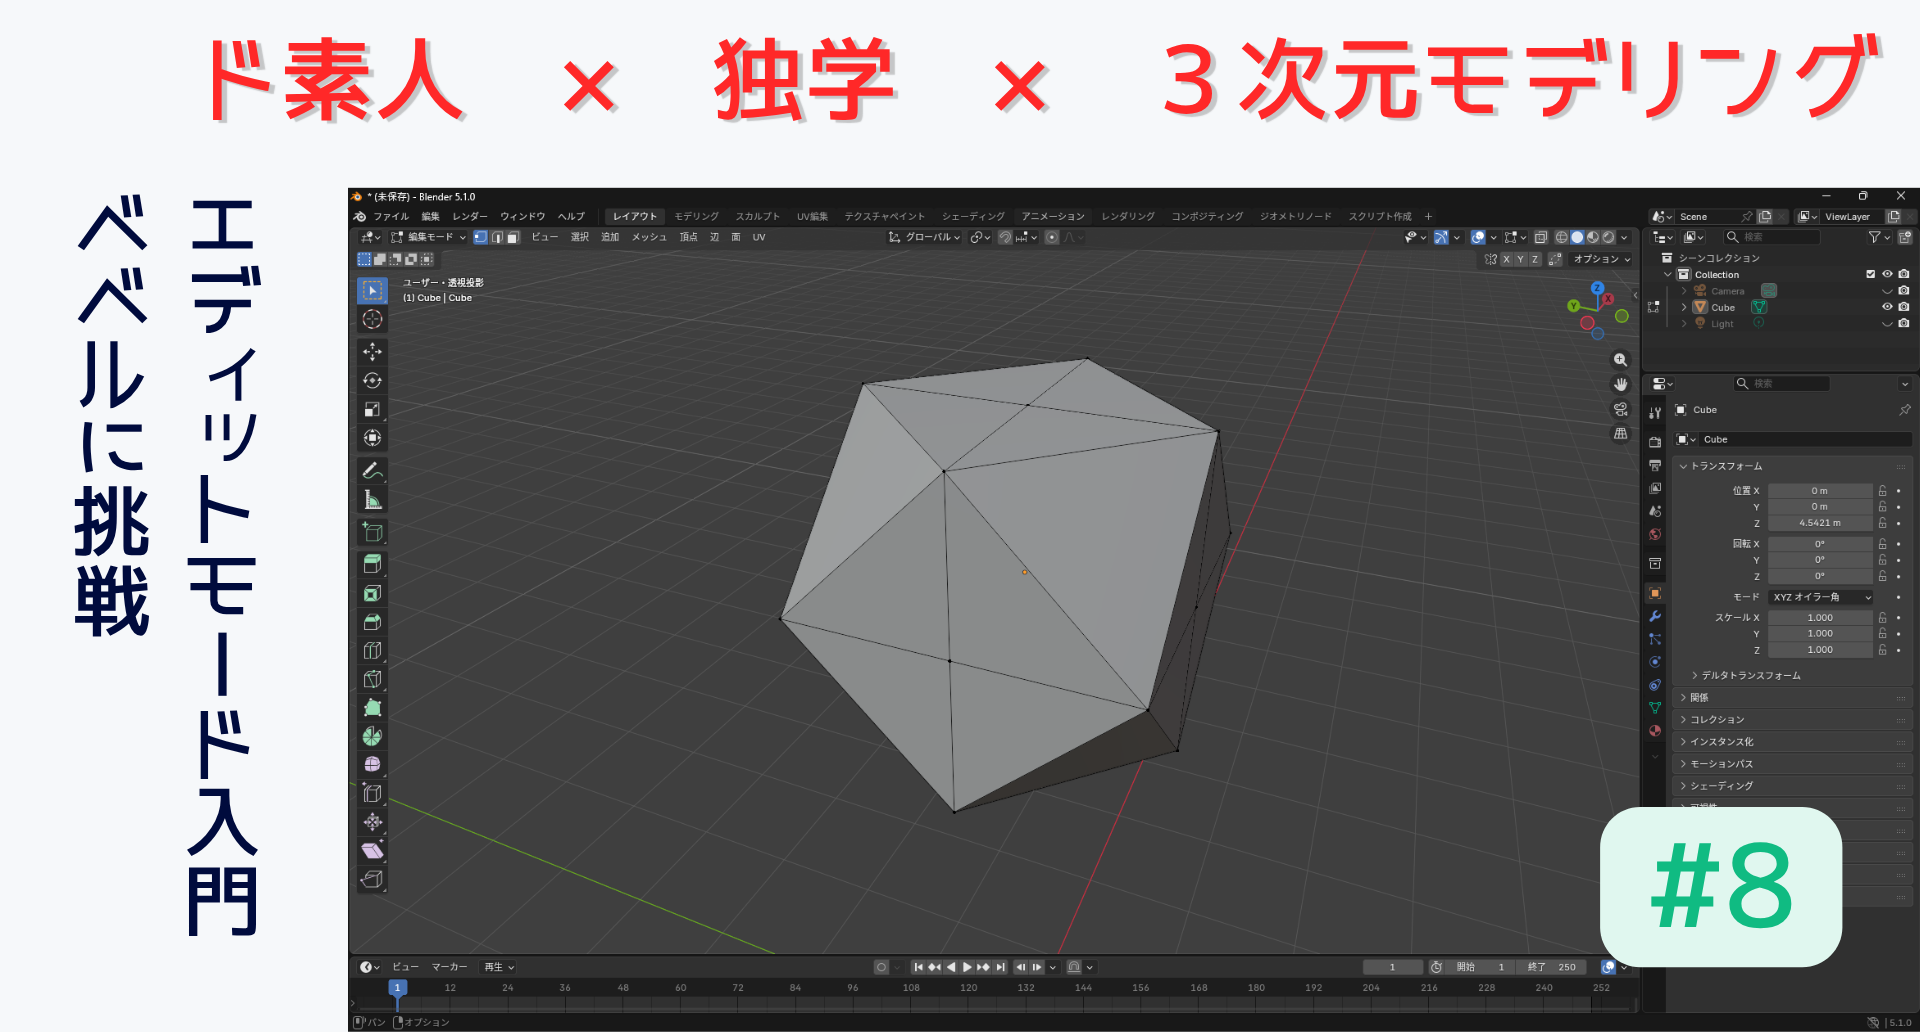Enable face select mode
Screen dimensions: 1920x1032
click(513, 237)
